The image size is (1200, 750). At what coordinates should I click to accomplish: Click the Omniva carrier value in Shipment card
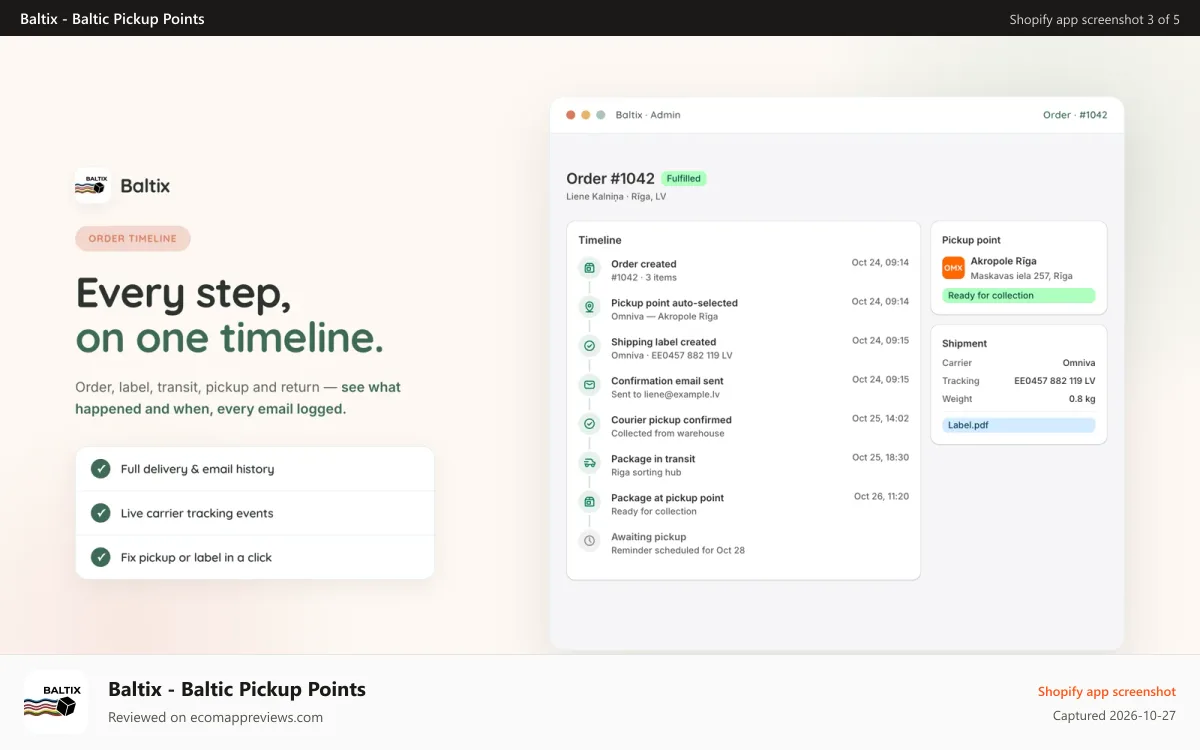click(1079, 363)
